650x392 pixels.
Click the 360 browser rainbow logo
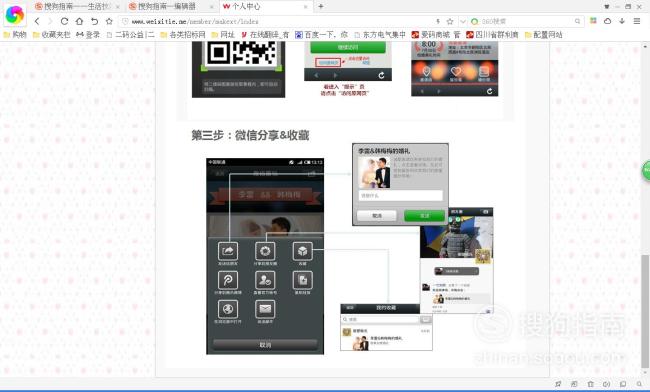pyautogui.click(x=15, y=15)
